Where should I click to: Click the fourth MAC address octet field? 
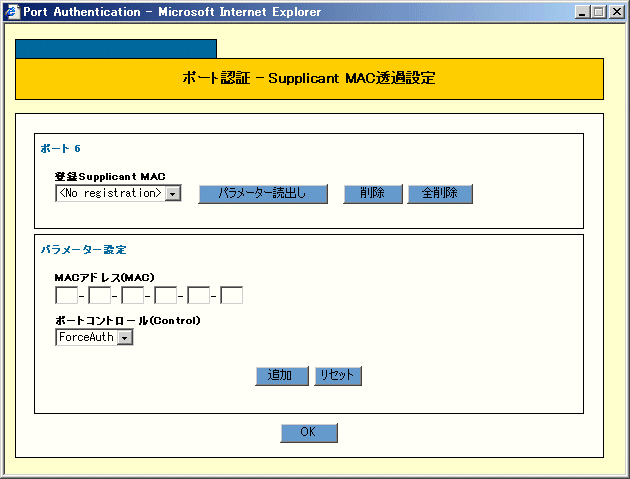click(165, 295)
